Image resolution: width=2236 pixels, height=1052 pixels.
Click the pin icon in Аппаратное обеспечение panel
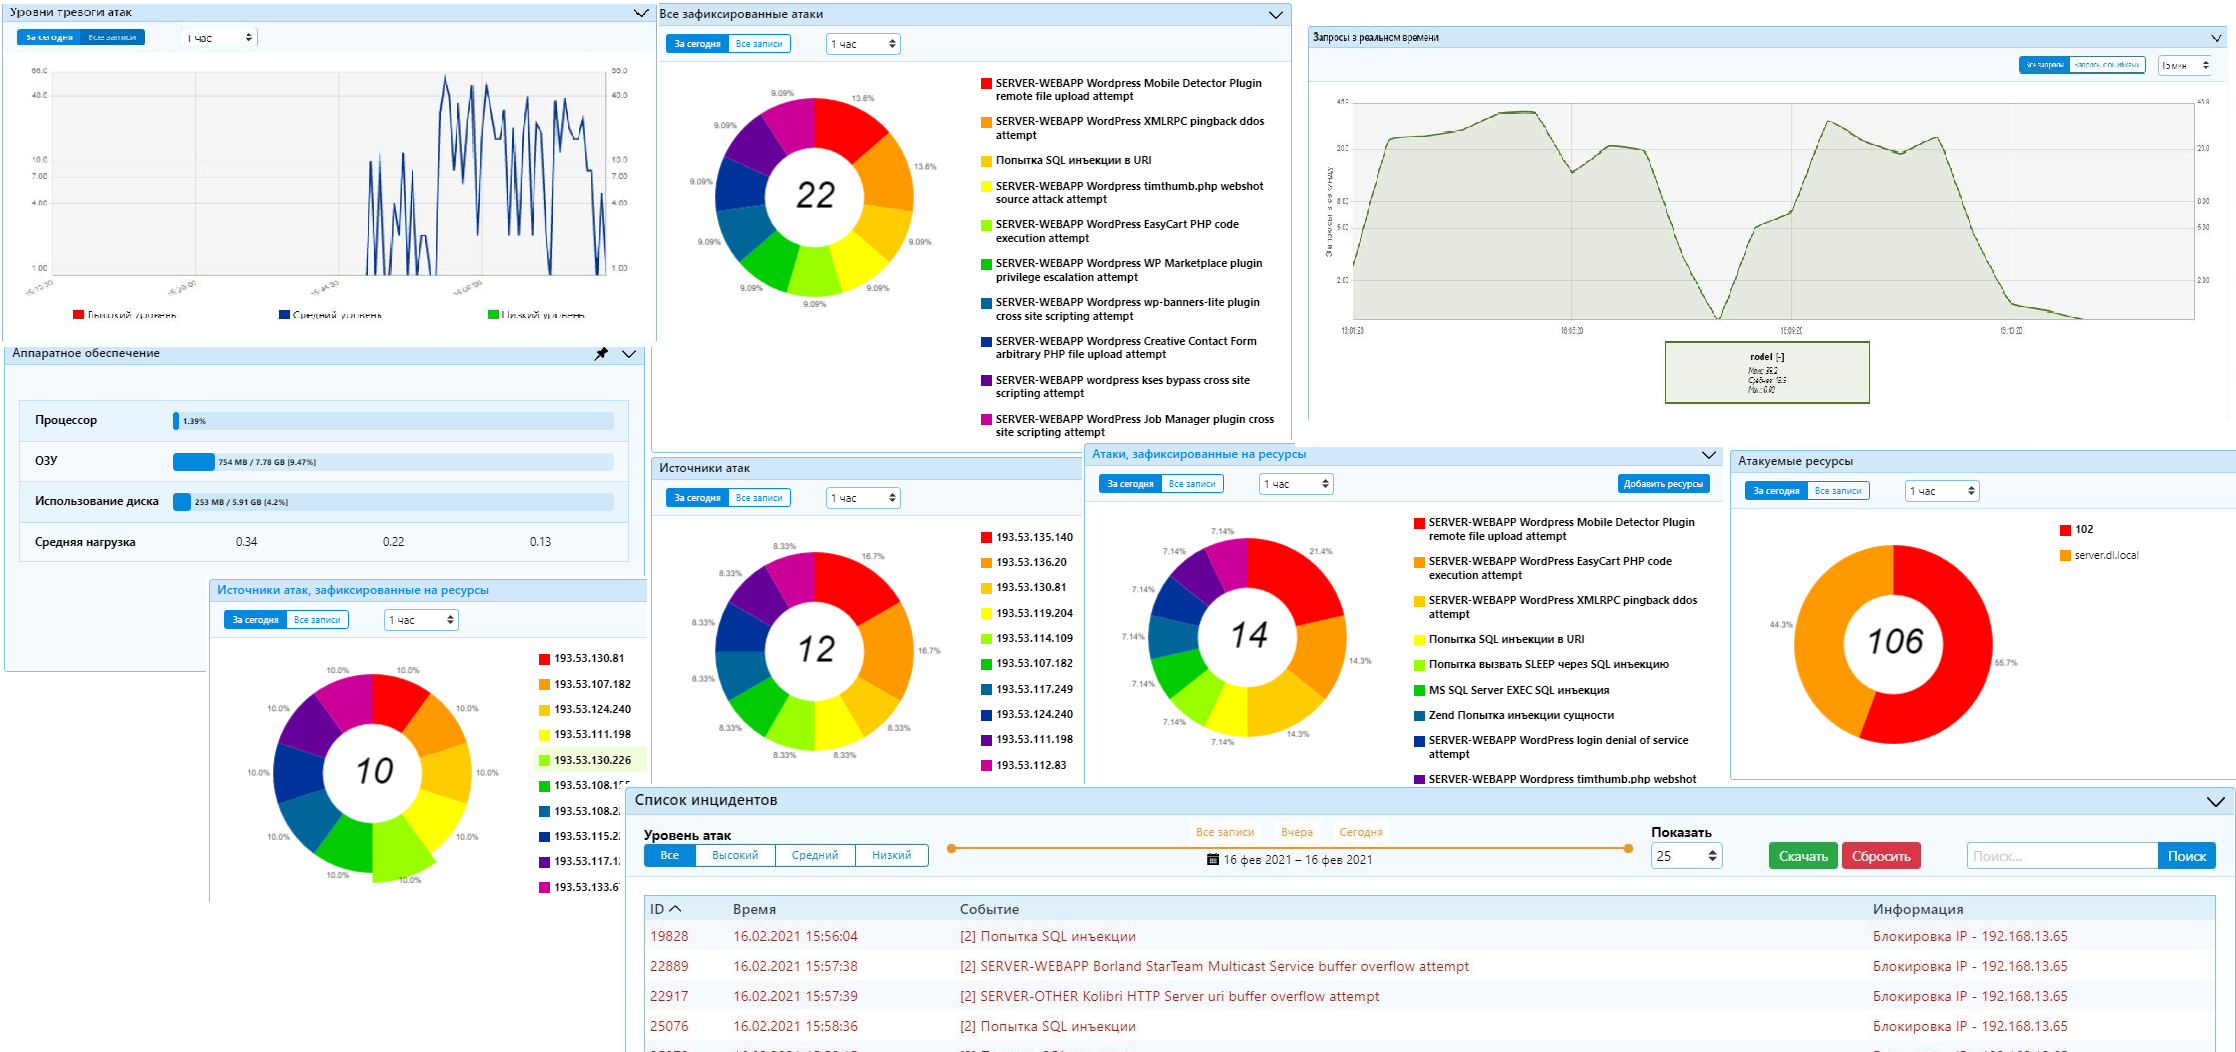[x=601, y=354]
